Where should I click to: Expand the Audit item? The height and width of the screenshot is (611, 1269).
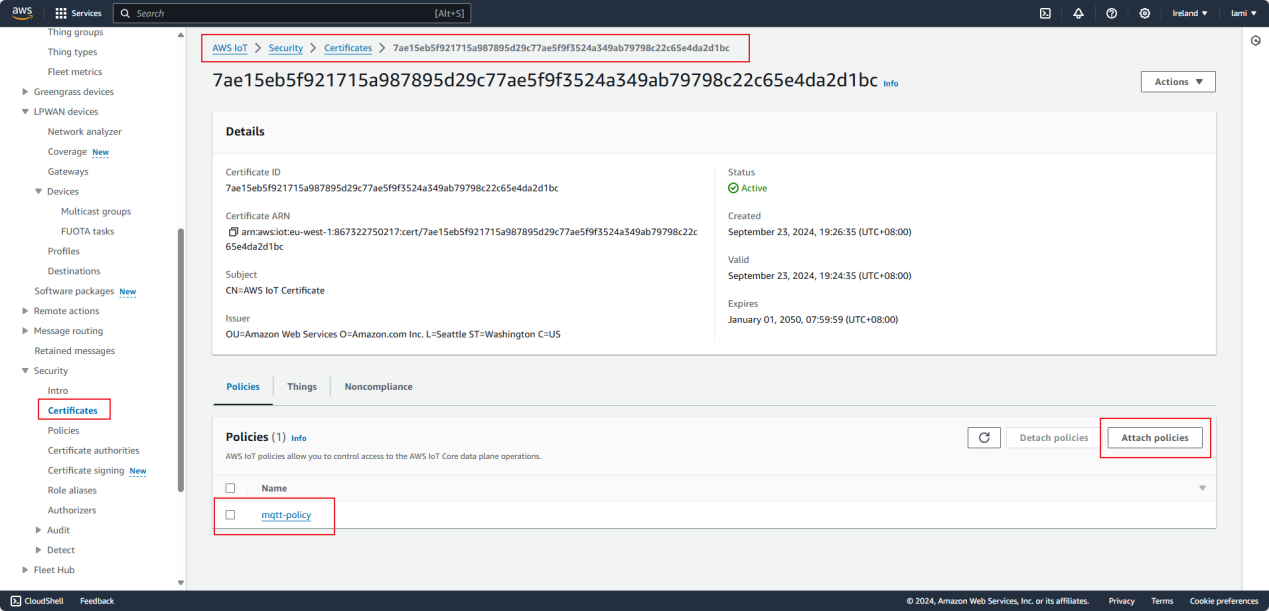coord(39,530)
